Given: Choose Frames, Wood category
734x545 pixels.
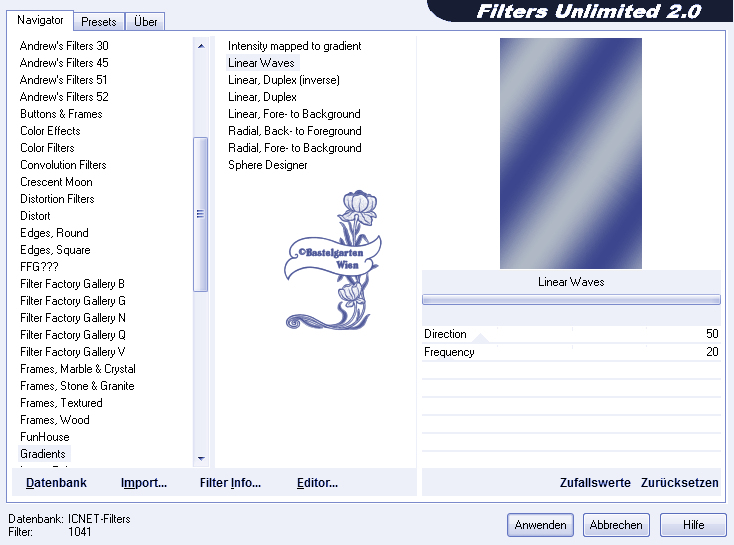Looking at the screenshot, I should tap(55, 420).
